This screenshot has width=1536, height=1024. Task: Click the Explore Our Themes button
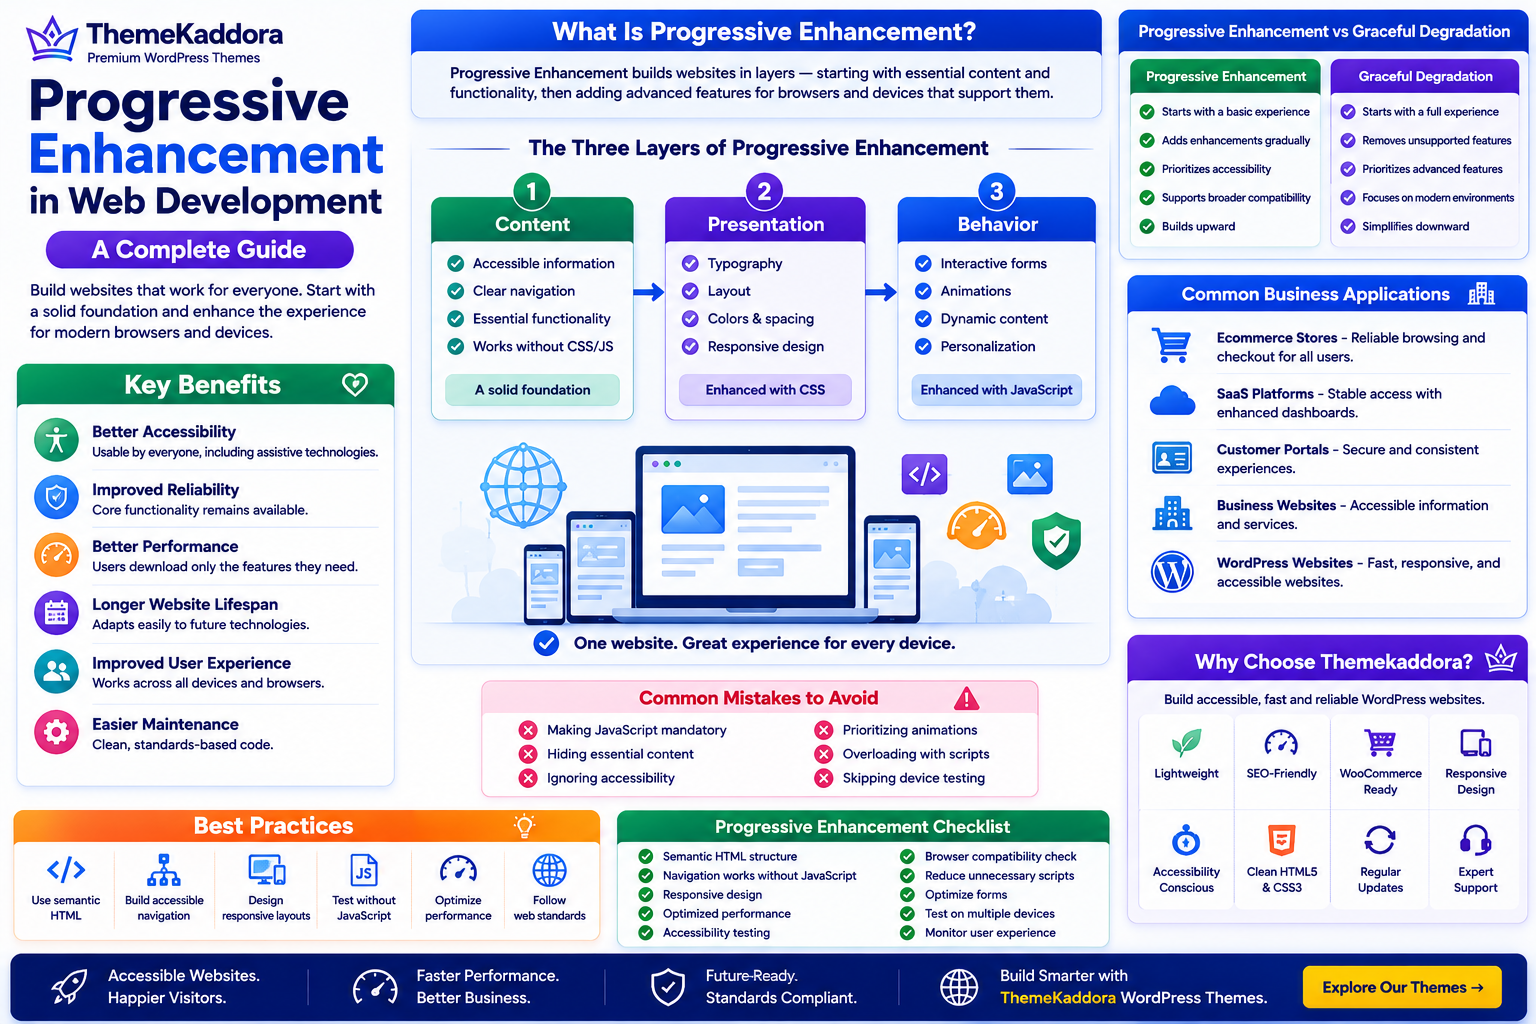coord(1402,987)
